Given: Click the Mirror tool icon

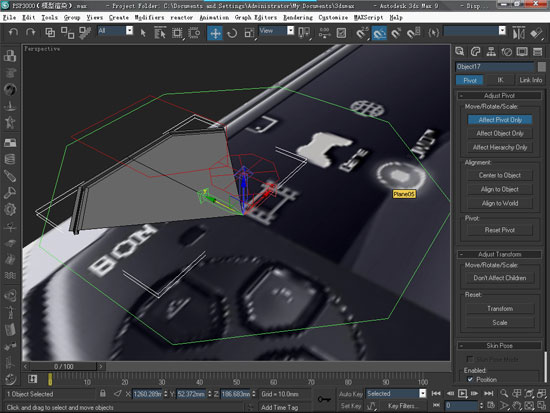Looking at the screenshot, I should [519, 33].
